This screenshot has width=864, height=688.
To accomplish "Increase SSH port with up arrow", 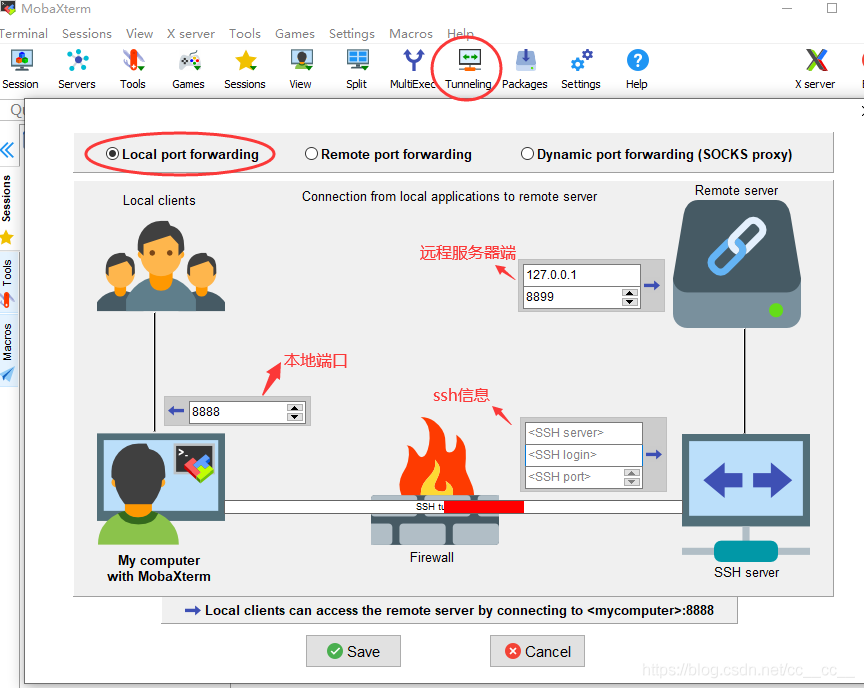I will pos(631,473).
